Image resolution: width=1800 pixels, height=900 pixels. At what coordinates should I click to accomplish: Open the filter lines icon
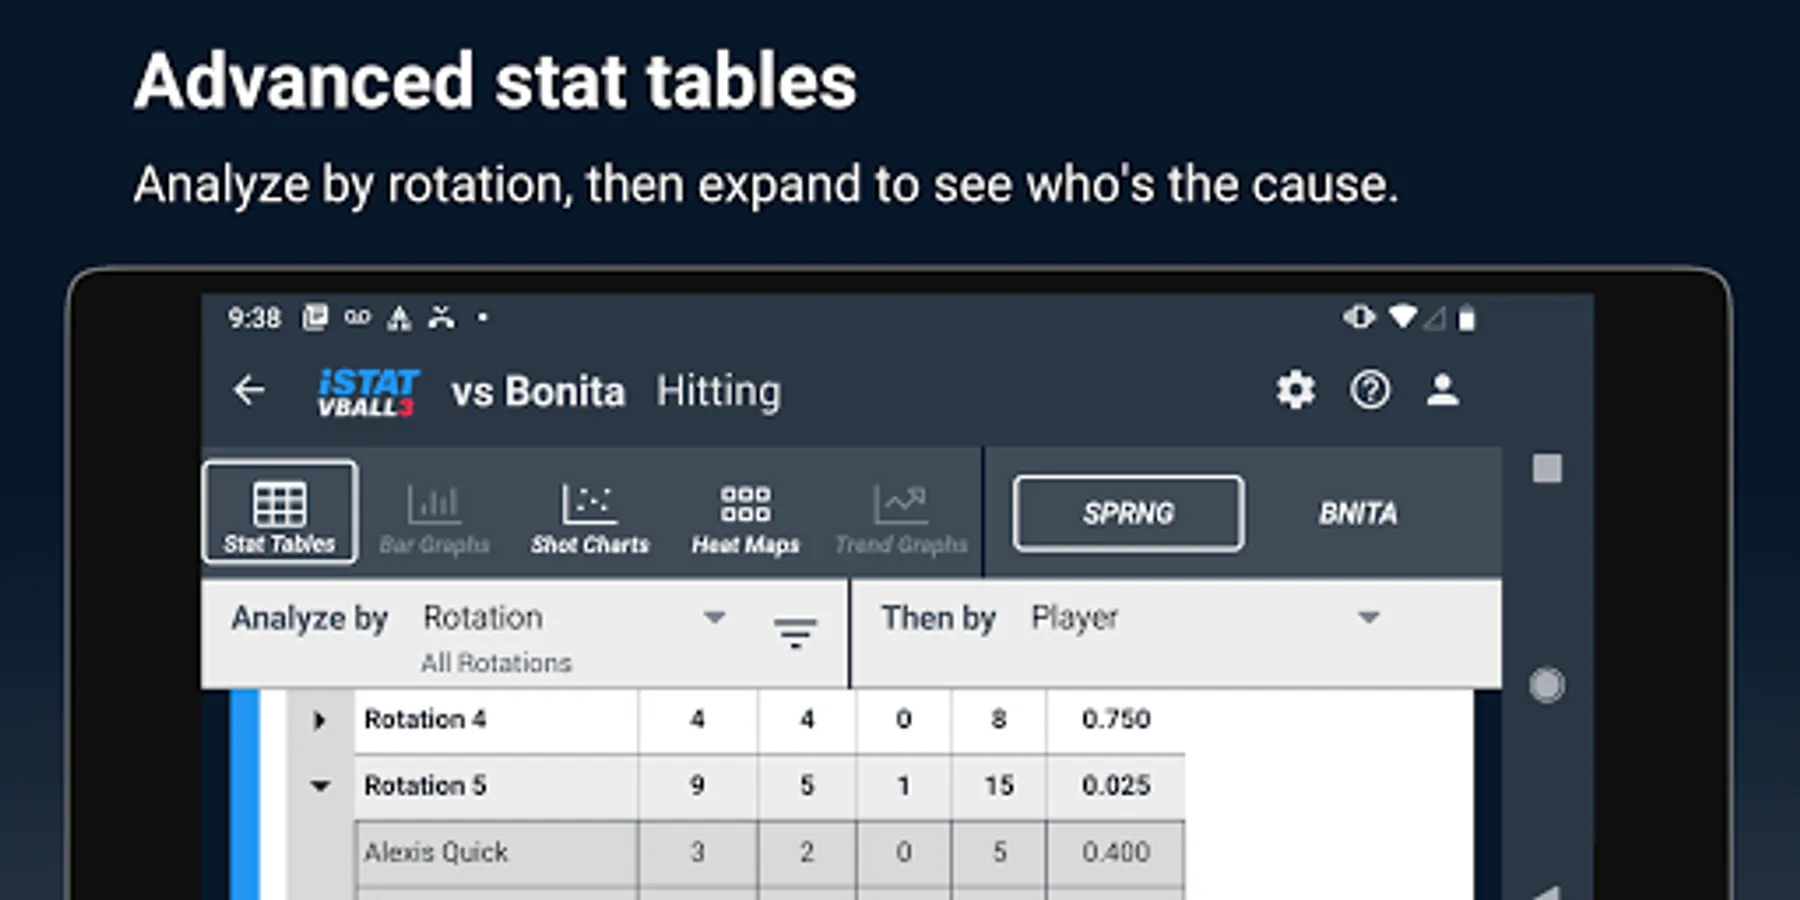pos(795,632)
